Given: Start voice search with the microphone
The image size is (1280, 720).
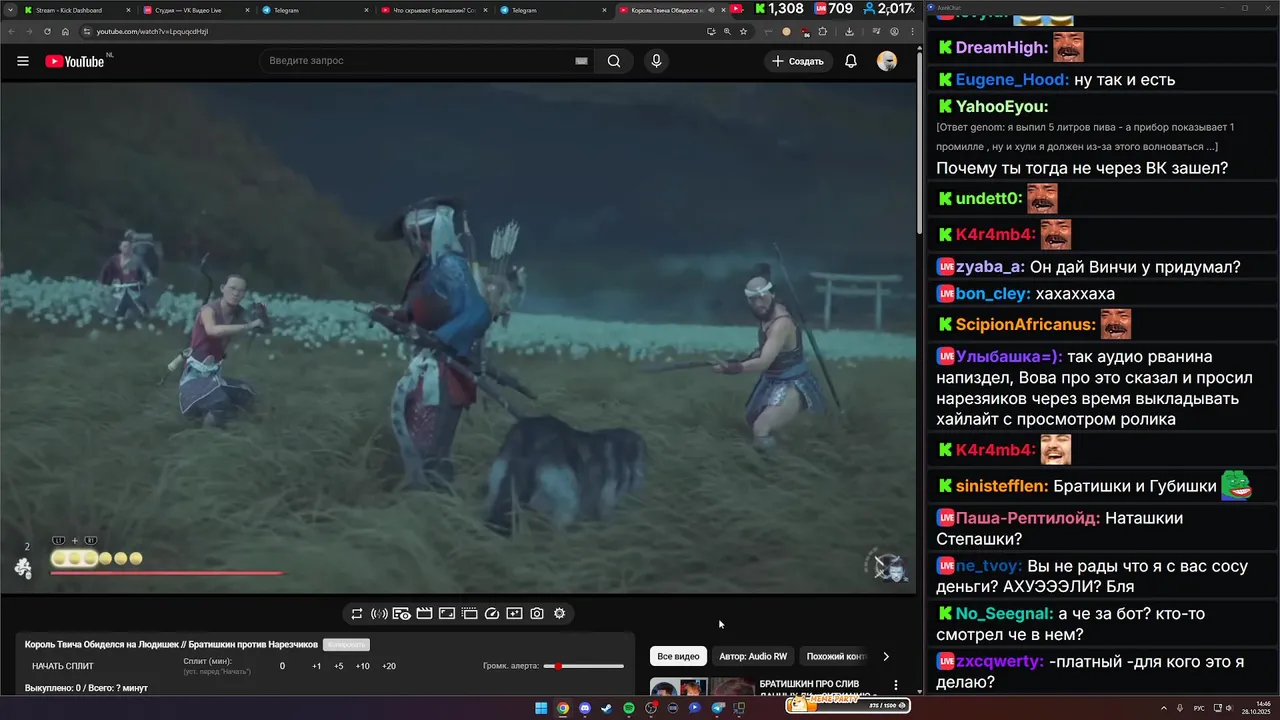Looking at the screenshot, I should point(656,61).
